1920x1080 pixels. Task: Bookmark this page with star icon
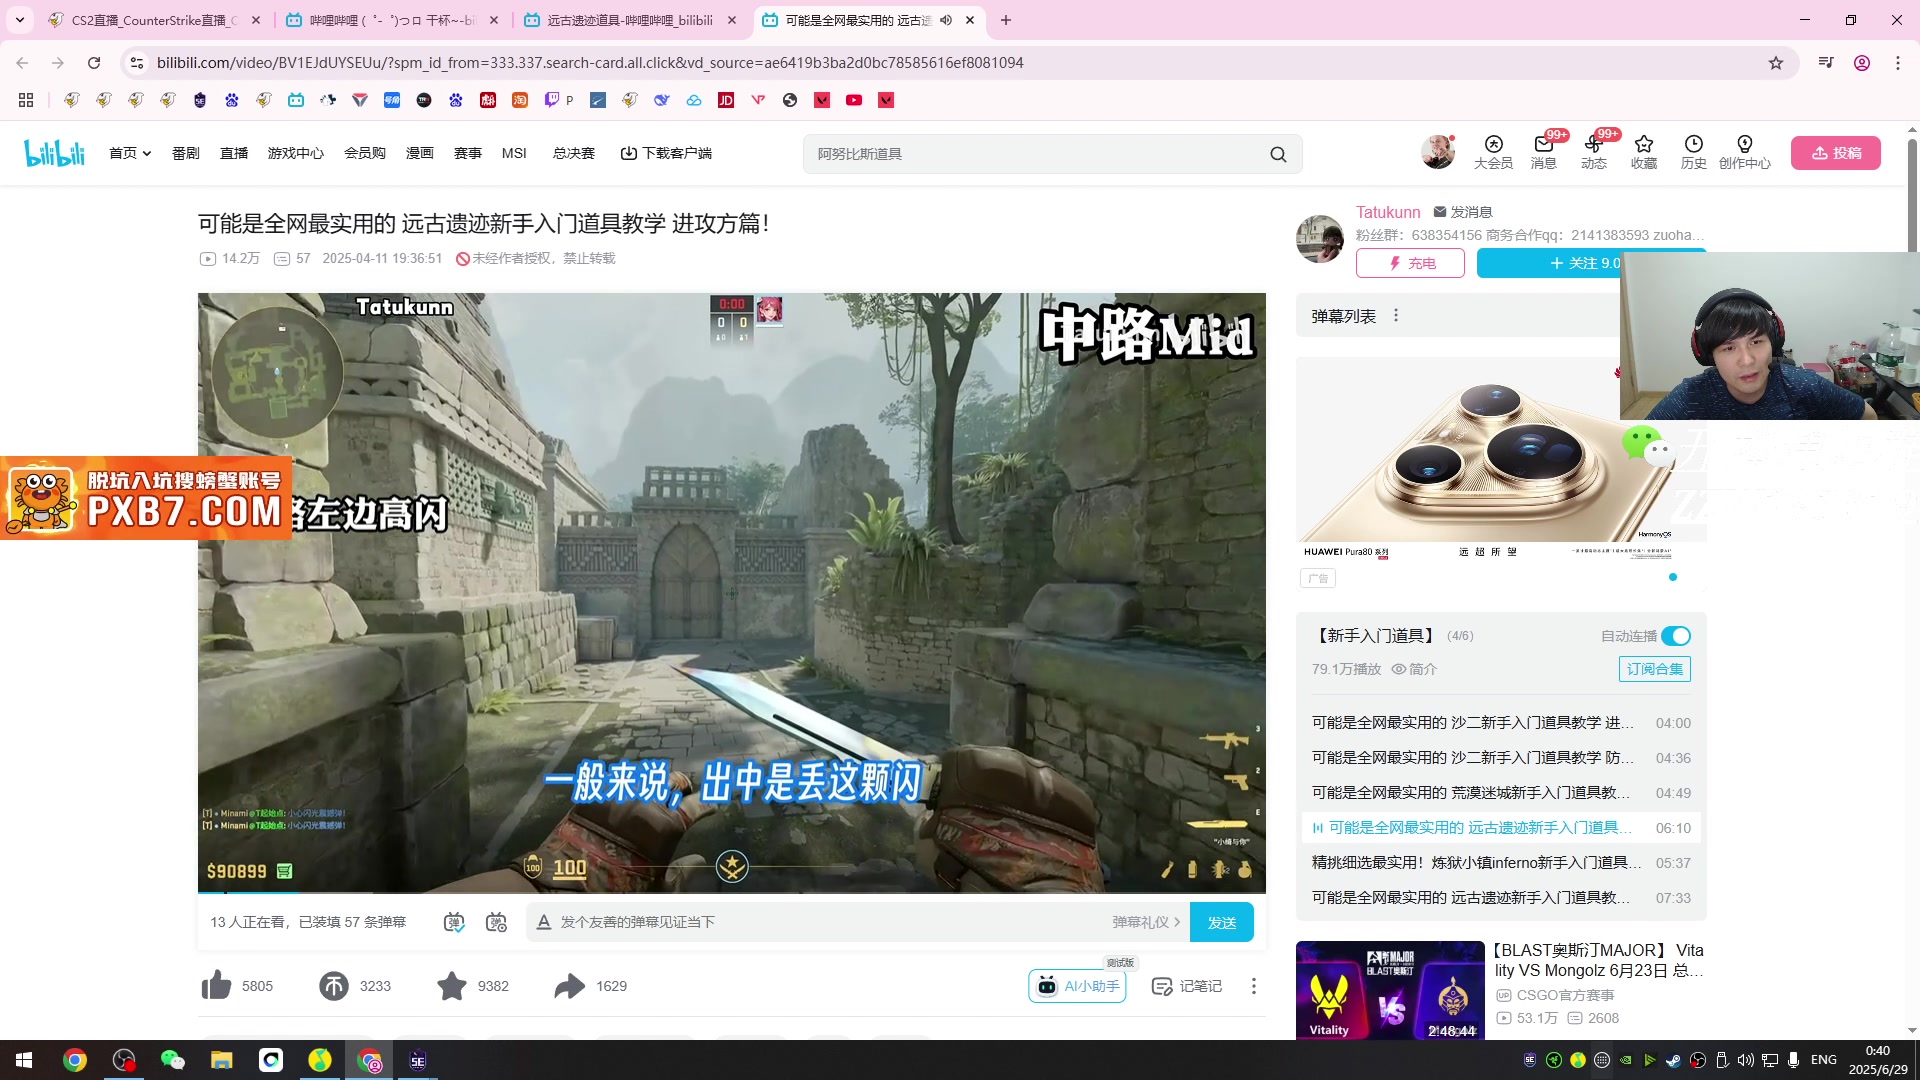1776,63
